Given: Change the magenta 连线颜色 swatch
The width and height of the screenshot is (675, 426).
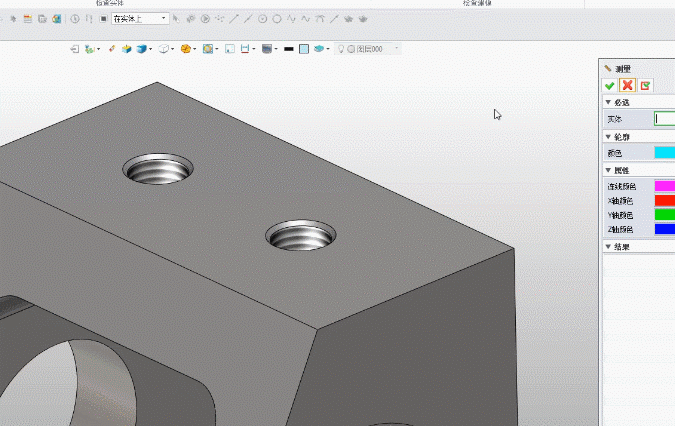Looking at the screenshot, I should (664, 186).
